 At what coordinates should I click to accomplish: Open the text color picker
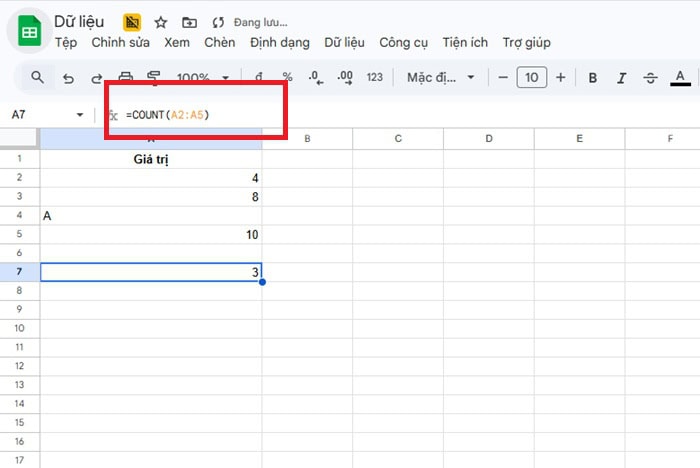[x=681, y=78]
